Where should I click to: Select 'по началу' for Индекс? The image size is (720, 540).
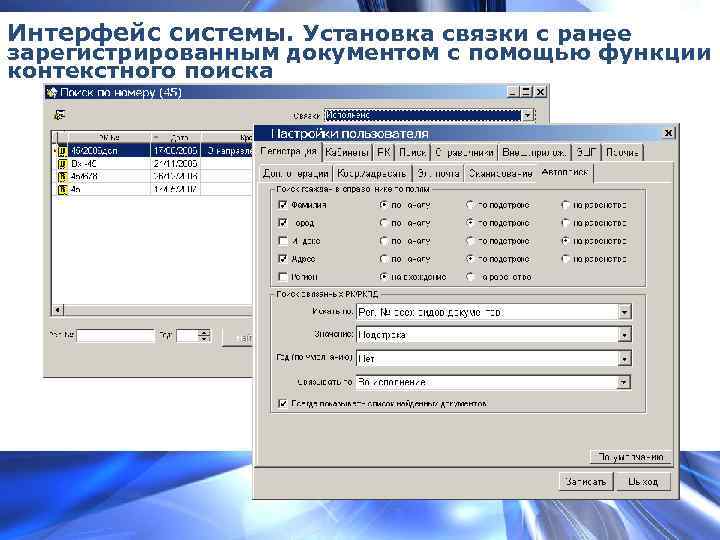point(384,241)
